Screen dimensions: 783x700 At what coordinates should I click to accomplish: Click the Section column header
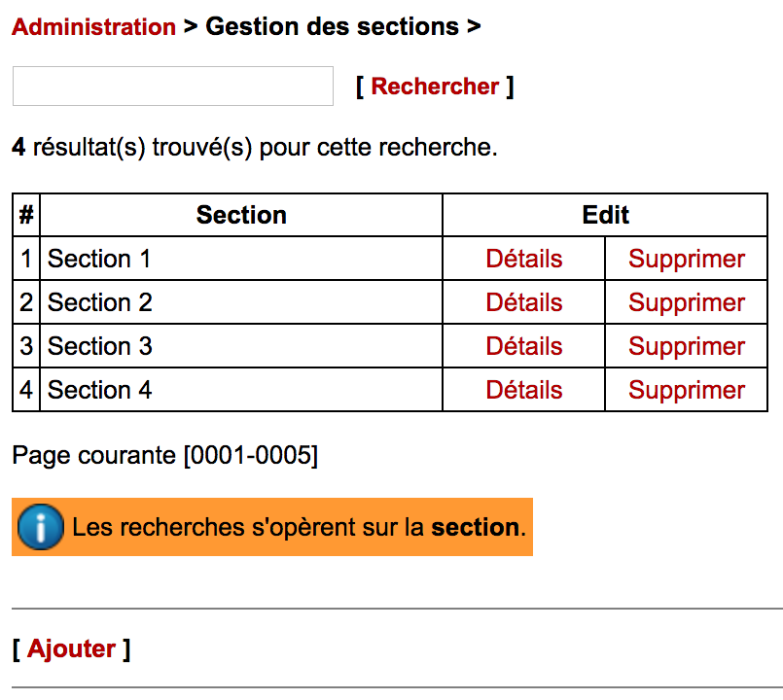click(241, 215)
